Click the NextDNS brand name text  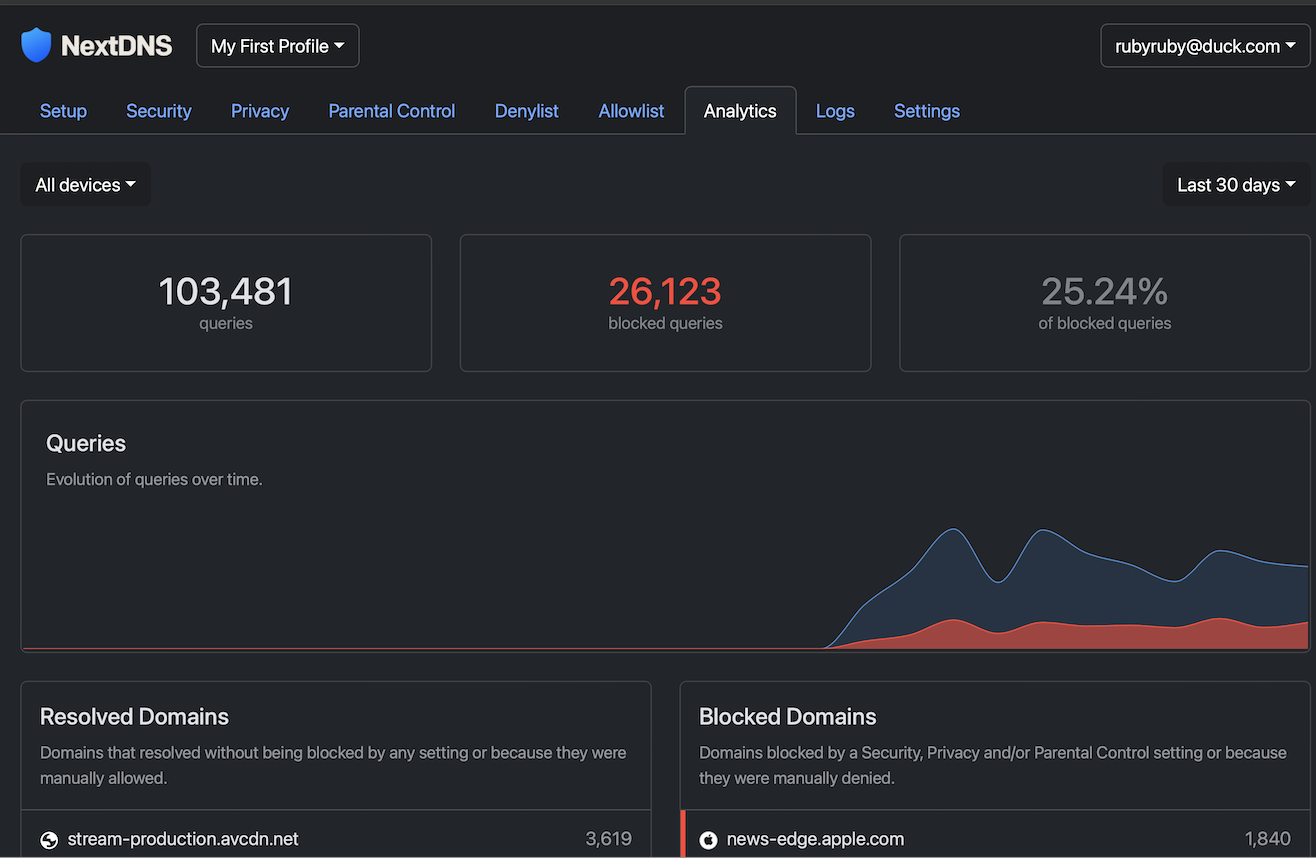117,46
